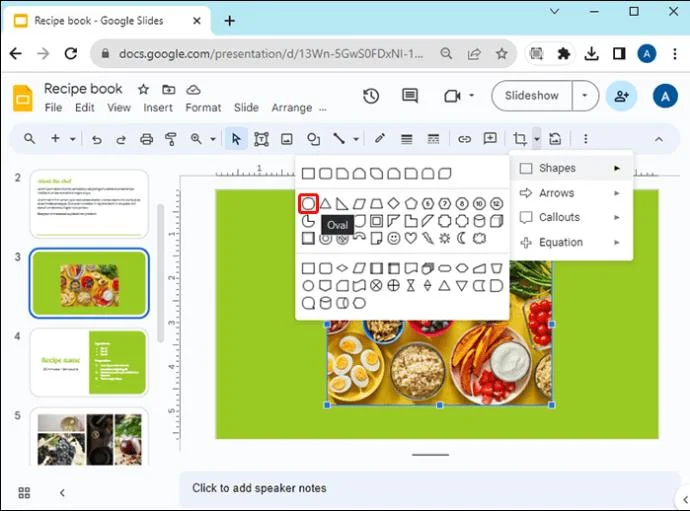Click the Undo icon
Viewport: 690px width, 511px height.
coord(97,140)
